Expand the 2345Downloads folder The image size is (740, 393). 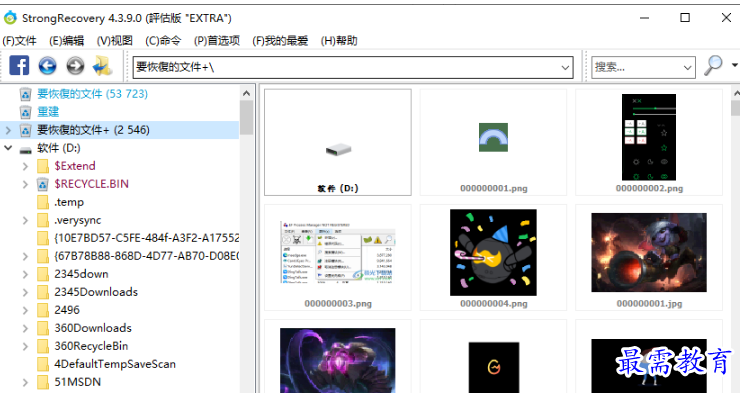tap(25, 292)
